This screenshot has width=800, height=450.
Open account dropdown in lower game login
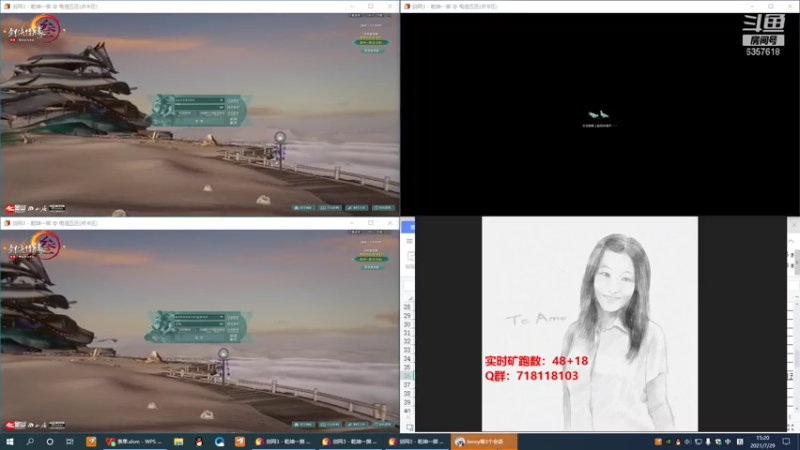[221, 317]
